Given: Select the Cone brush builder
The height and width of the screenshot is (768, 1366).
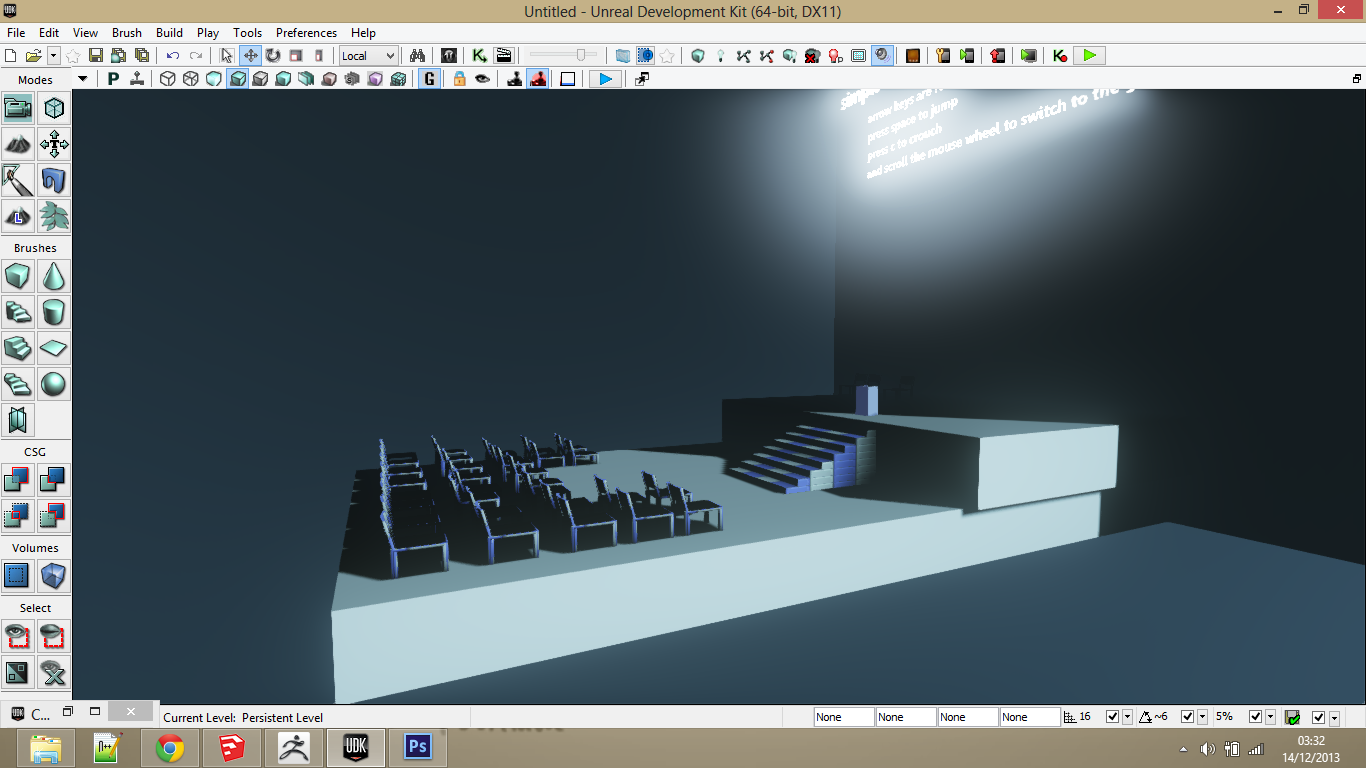Looking at the screenshot, I should tap(53, 276).
